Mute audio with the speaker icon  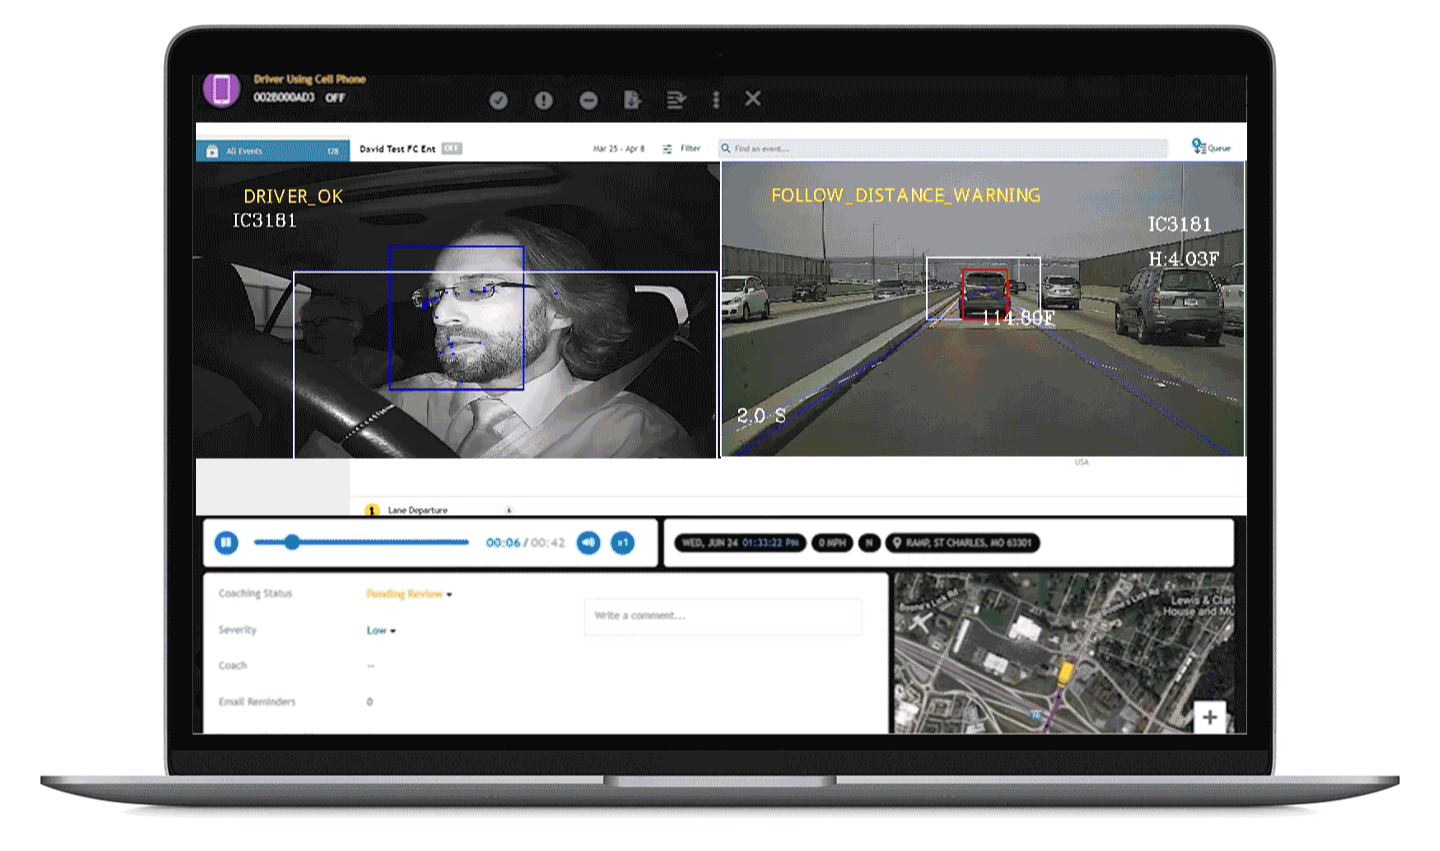(x=588, y=543)
